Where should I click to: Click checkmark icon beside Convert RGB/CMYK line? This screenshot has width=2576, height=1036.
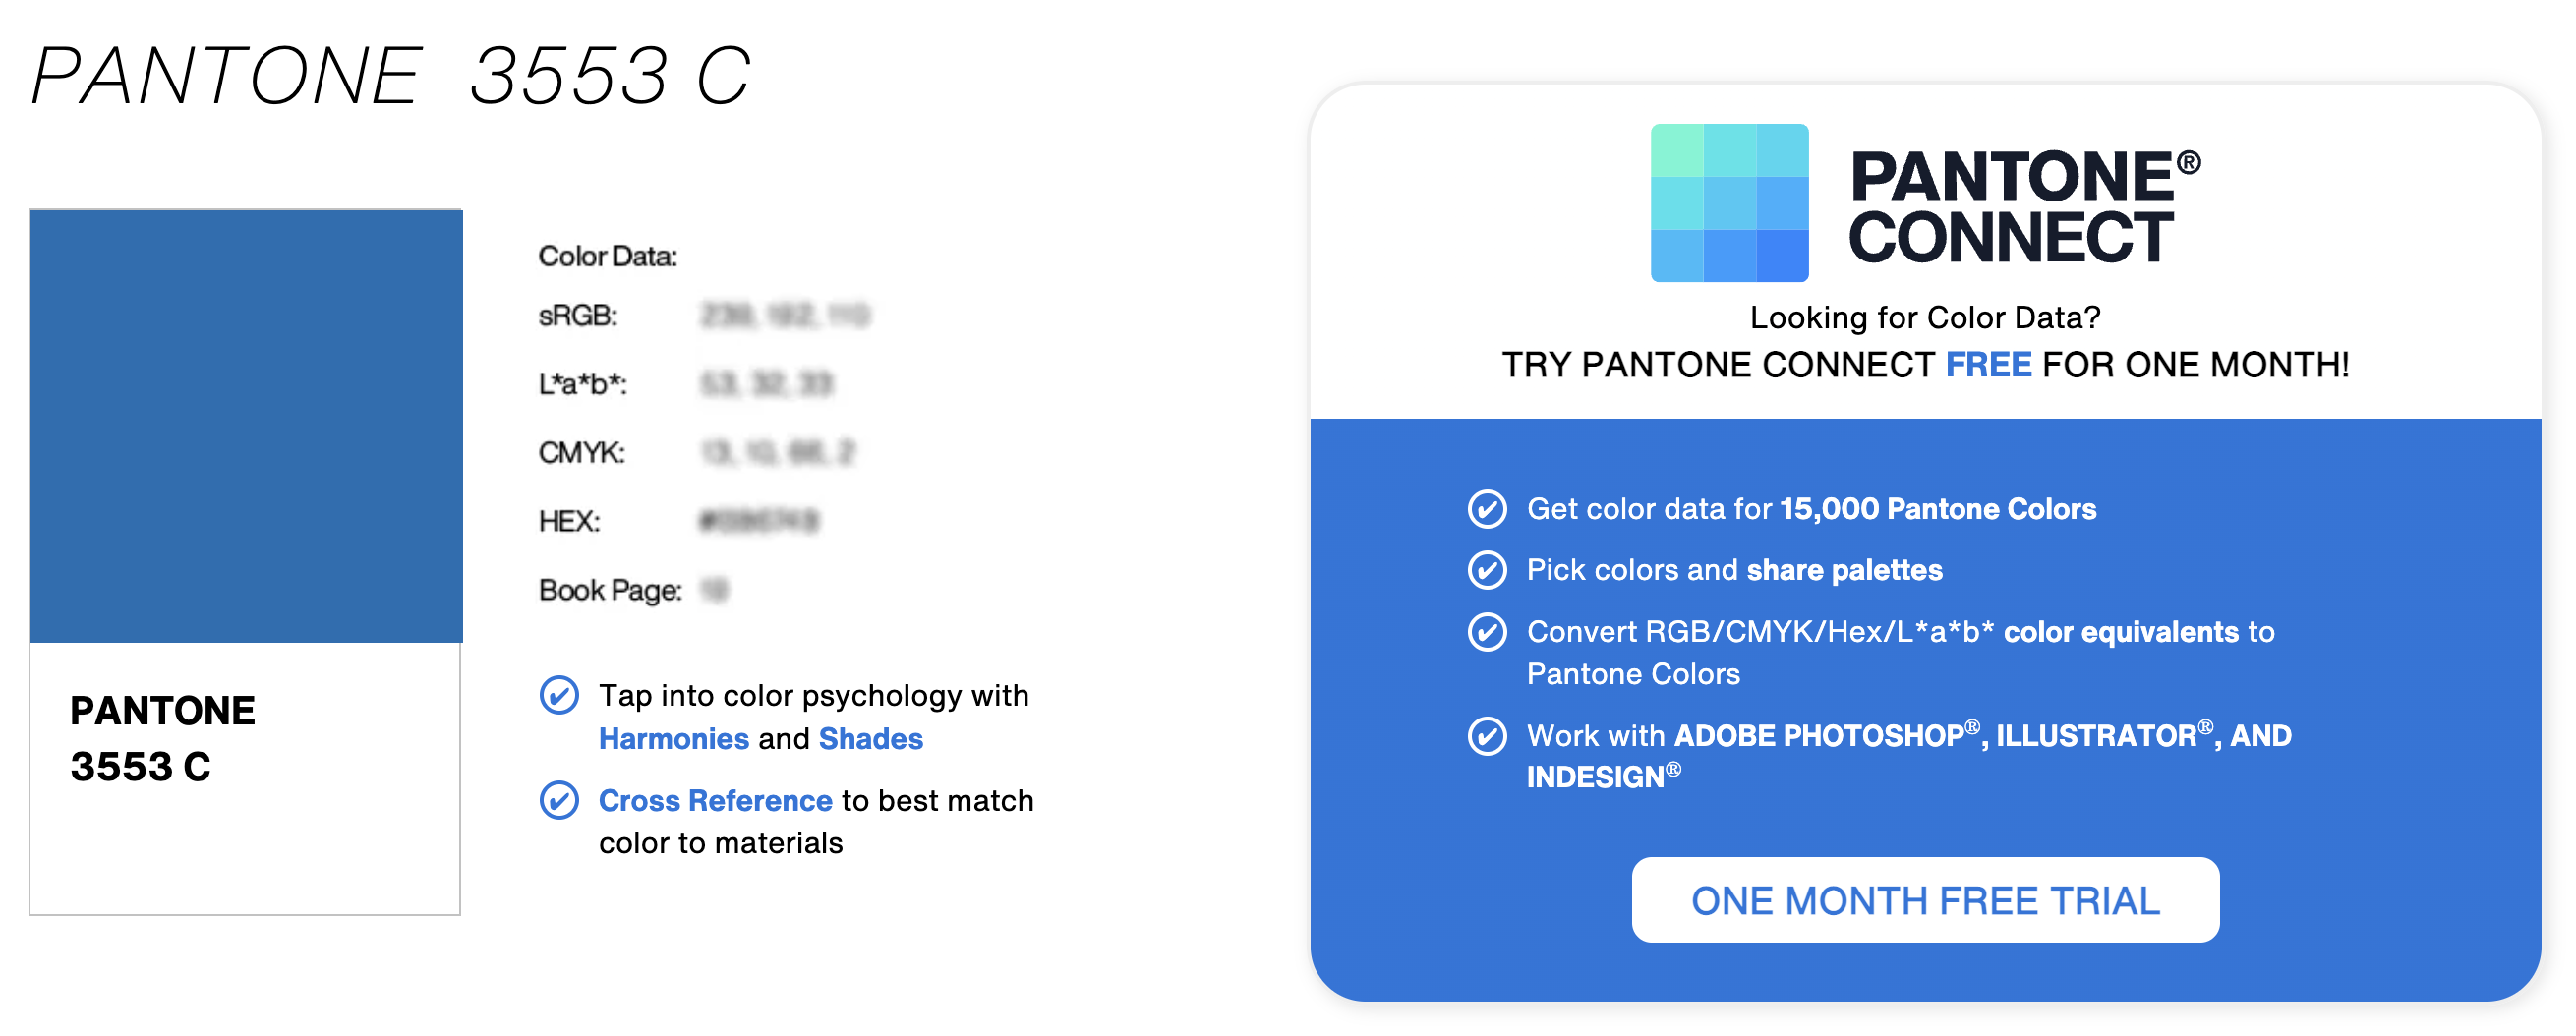[1487, 632]
